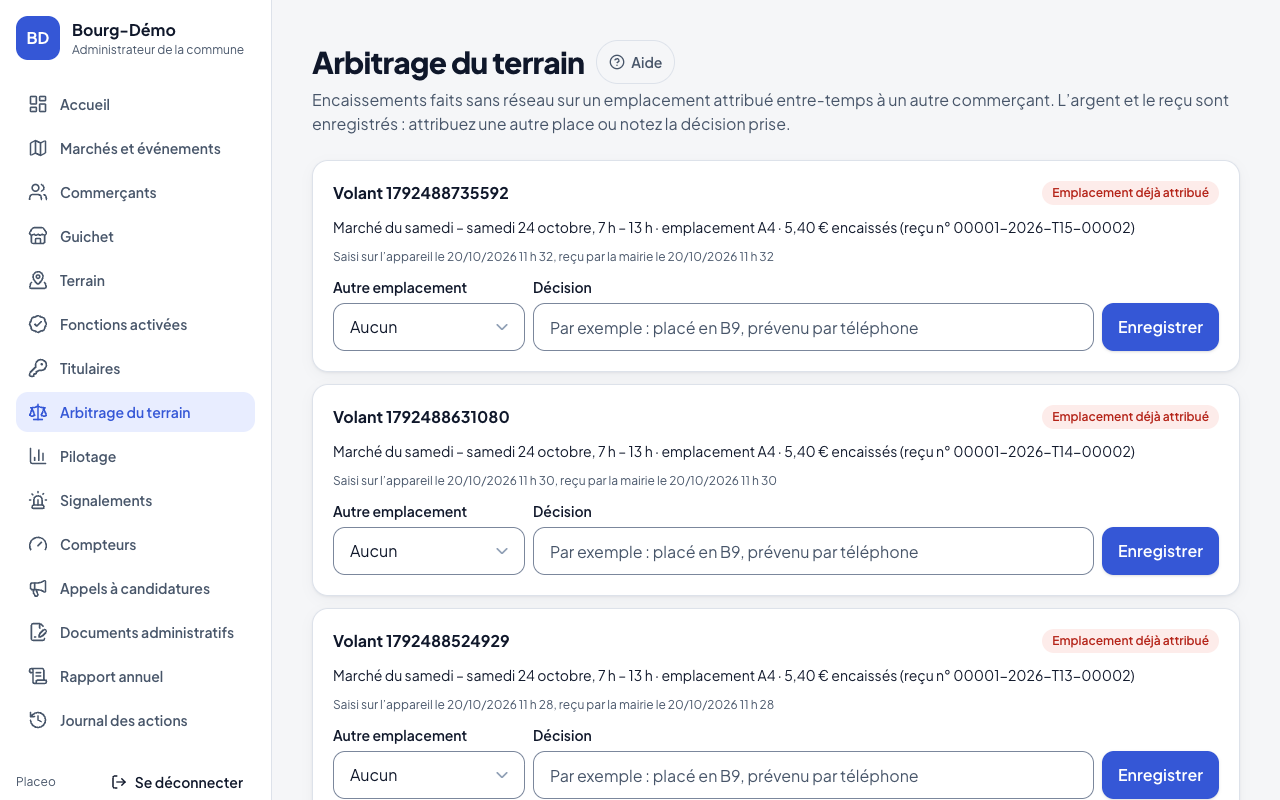This screenshot has width=1280, height=800.
Task: Click the line with receipt 00001-2026-T15-00002
Action: [734, 228]
